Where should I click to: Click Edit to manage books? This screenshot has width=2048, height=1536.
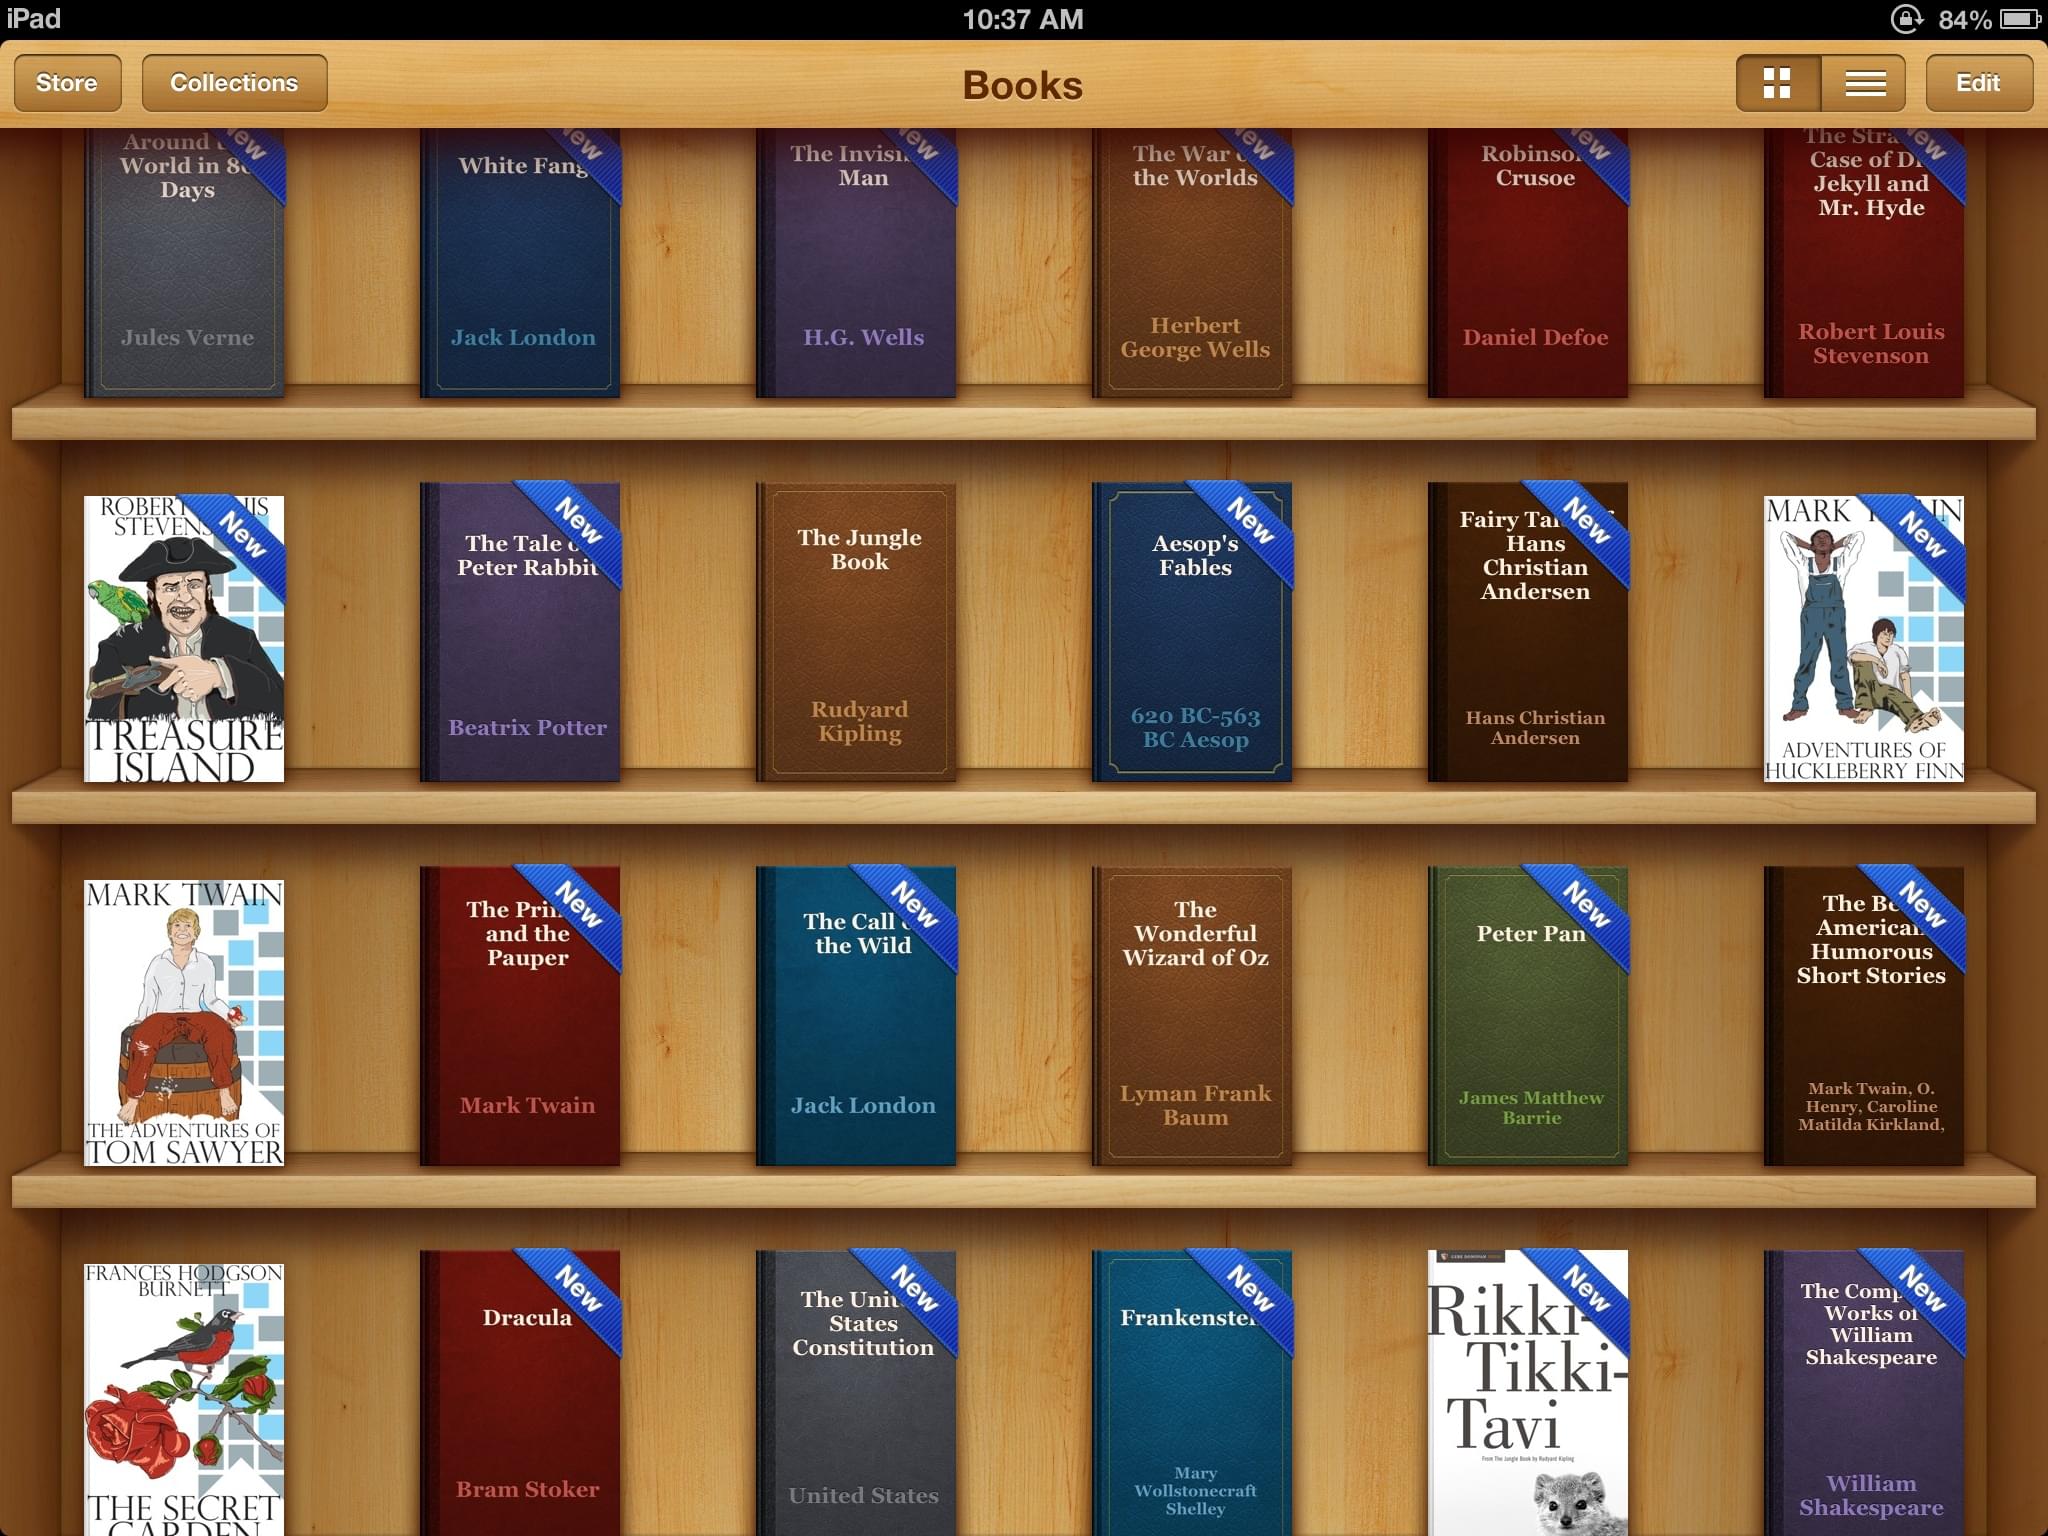click(1975, 82)
